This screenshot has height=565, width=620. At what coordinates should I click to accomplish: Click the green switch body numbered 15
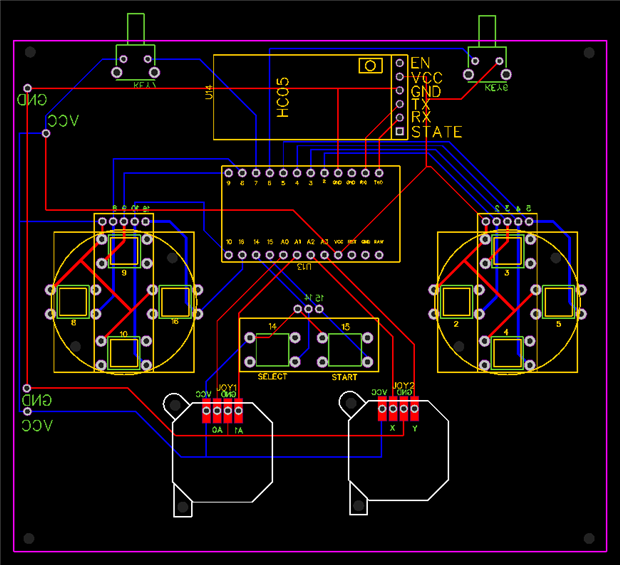click(x=345, y=350)
